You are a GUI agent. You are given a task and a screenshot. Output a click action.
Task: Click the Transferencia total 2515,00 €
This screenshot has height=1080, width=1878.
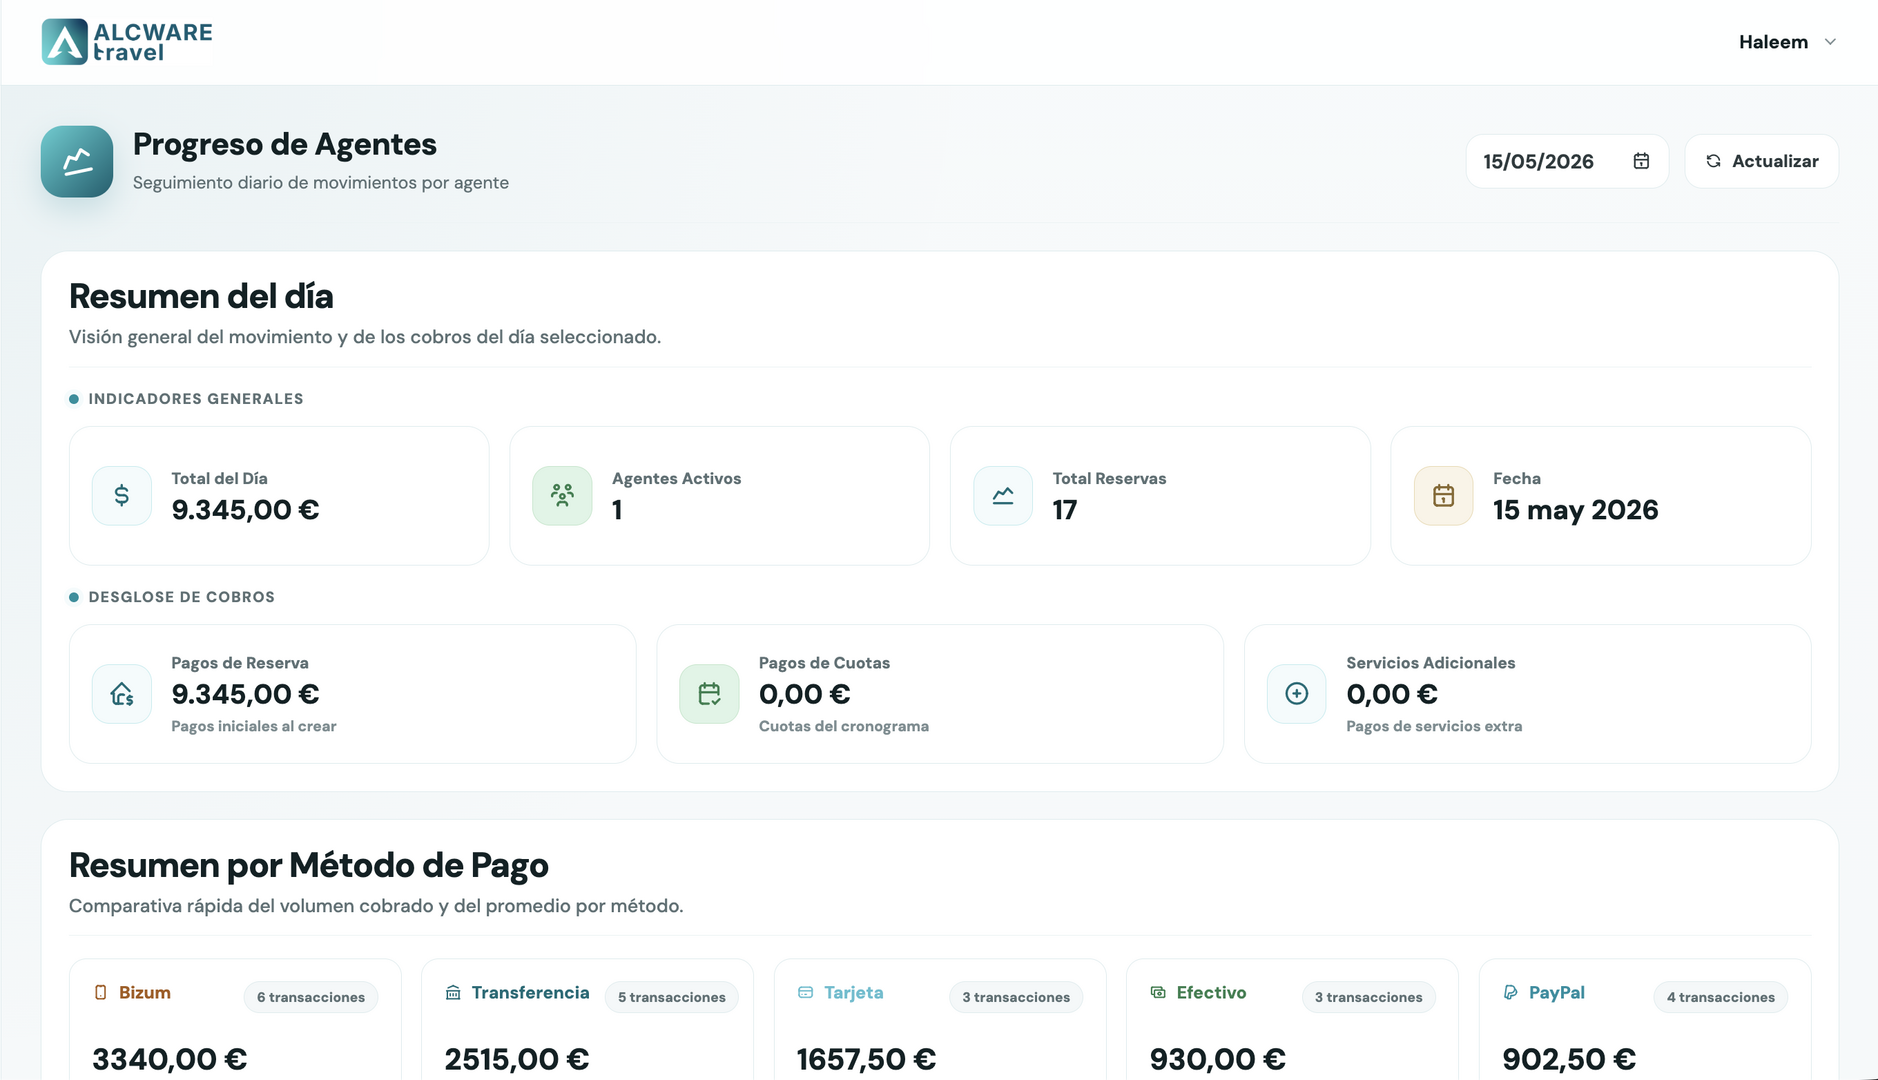(517, 1059)
